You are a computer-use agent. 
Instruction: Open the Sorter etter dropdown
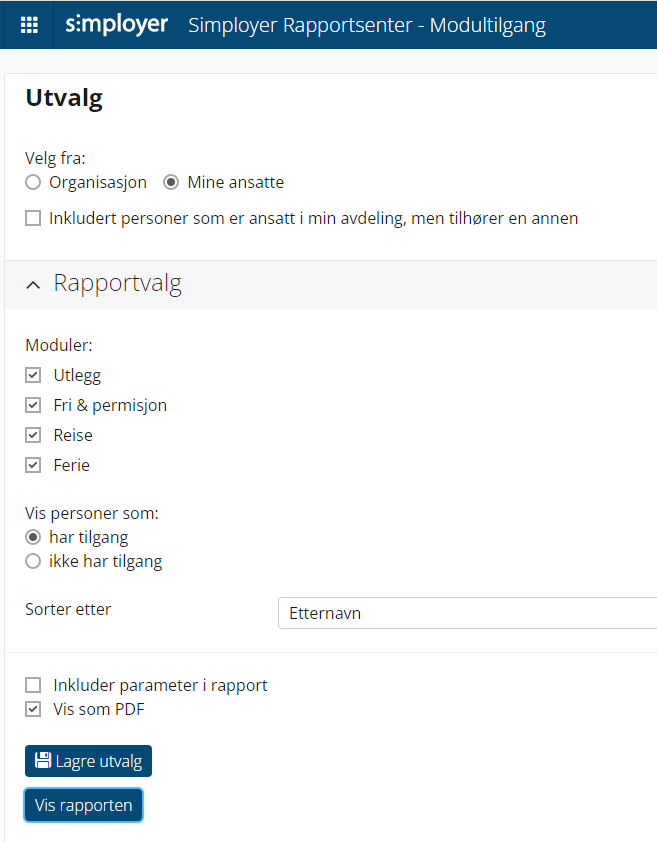coord(466,613)
